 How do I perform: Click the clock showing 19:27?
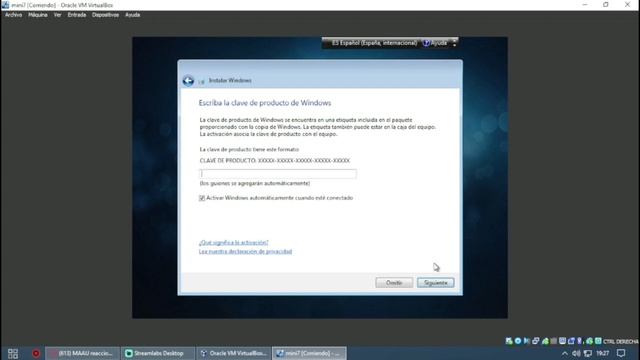tap(602, 353)
